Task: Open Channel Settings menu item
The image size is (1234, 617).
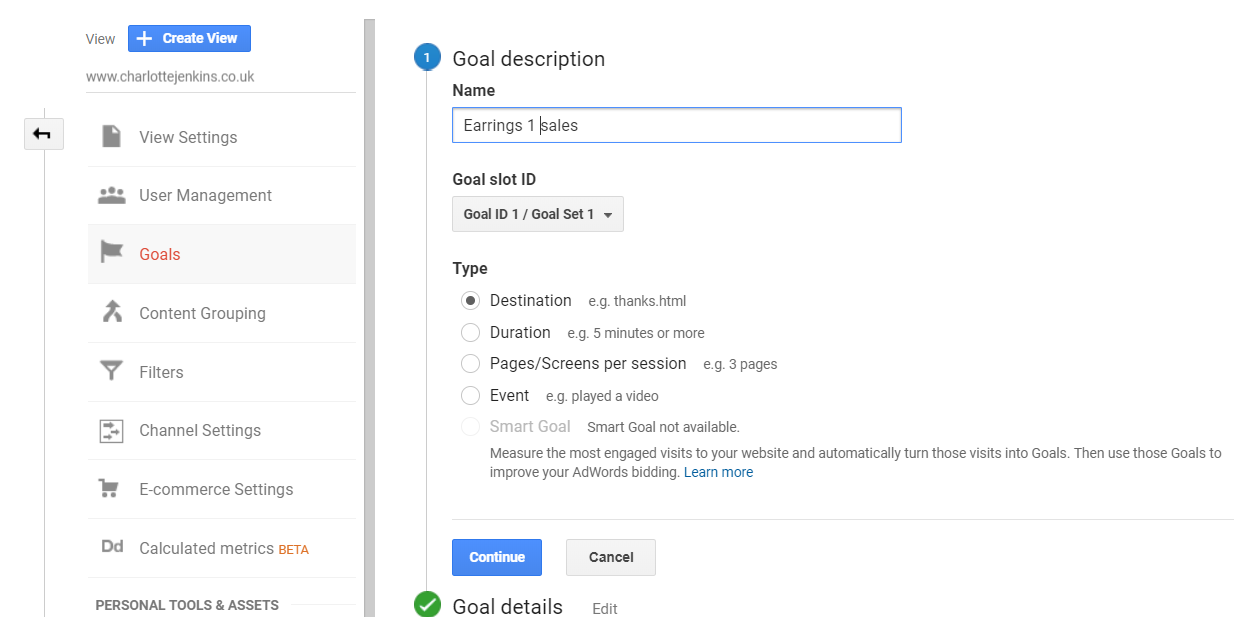Action: click(x=222, y=430)
